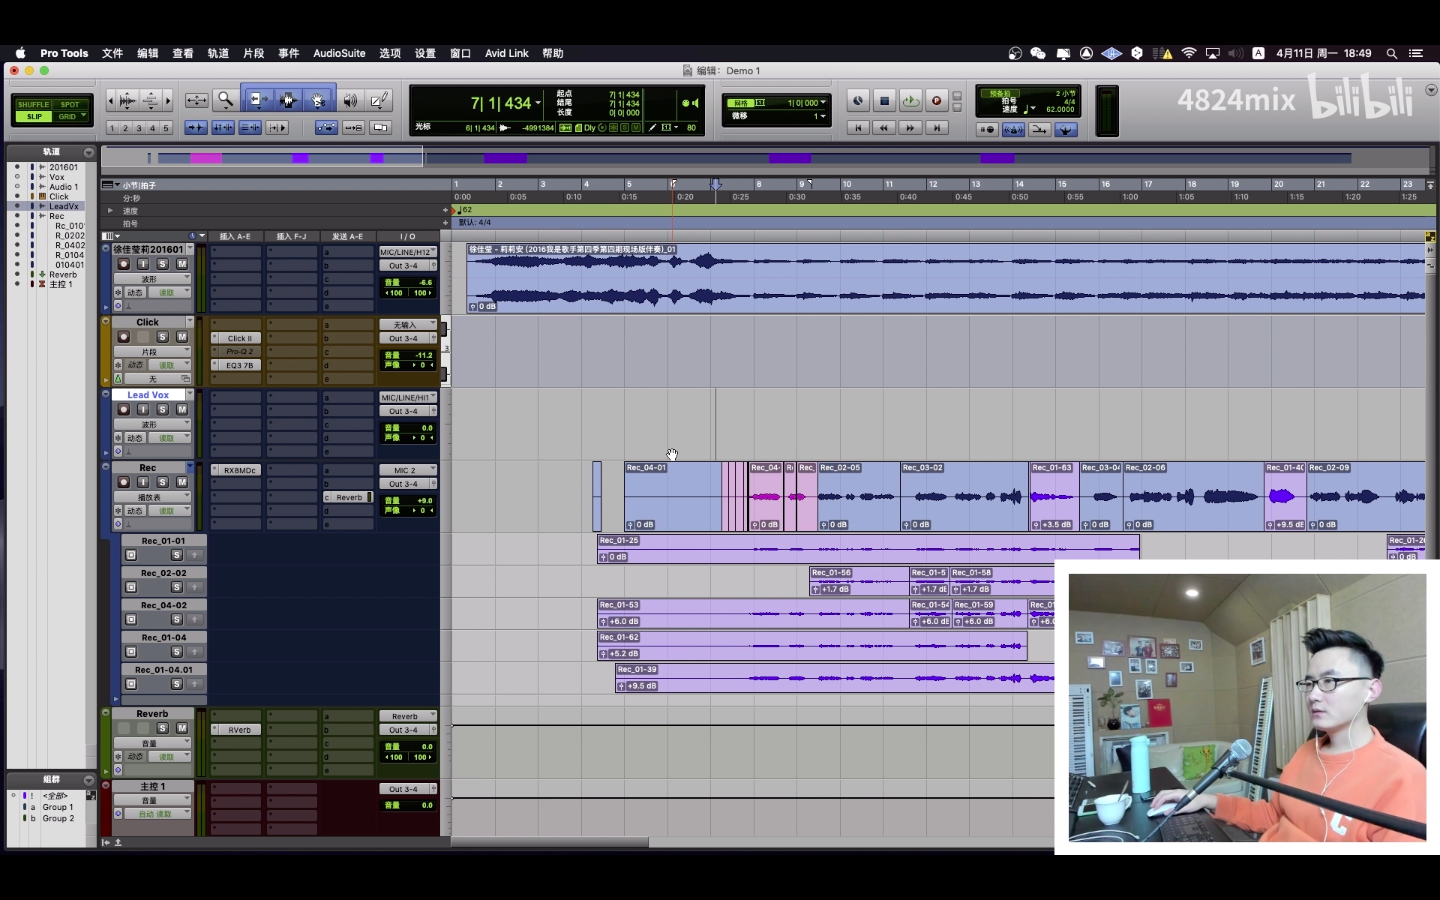
Task: Toggle input monitoring on Lead Vox track
Action: 143,410
